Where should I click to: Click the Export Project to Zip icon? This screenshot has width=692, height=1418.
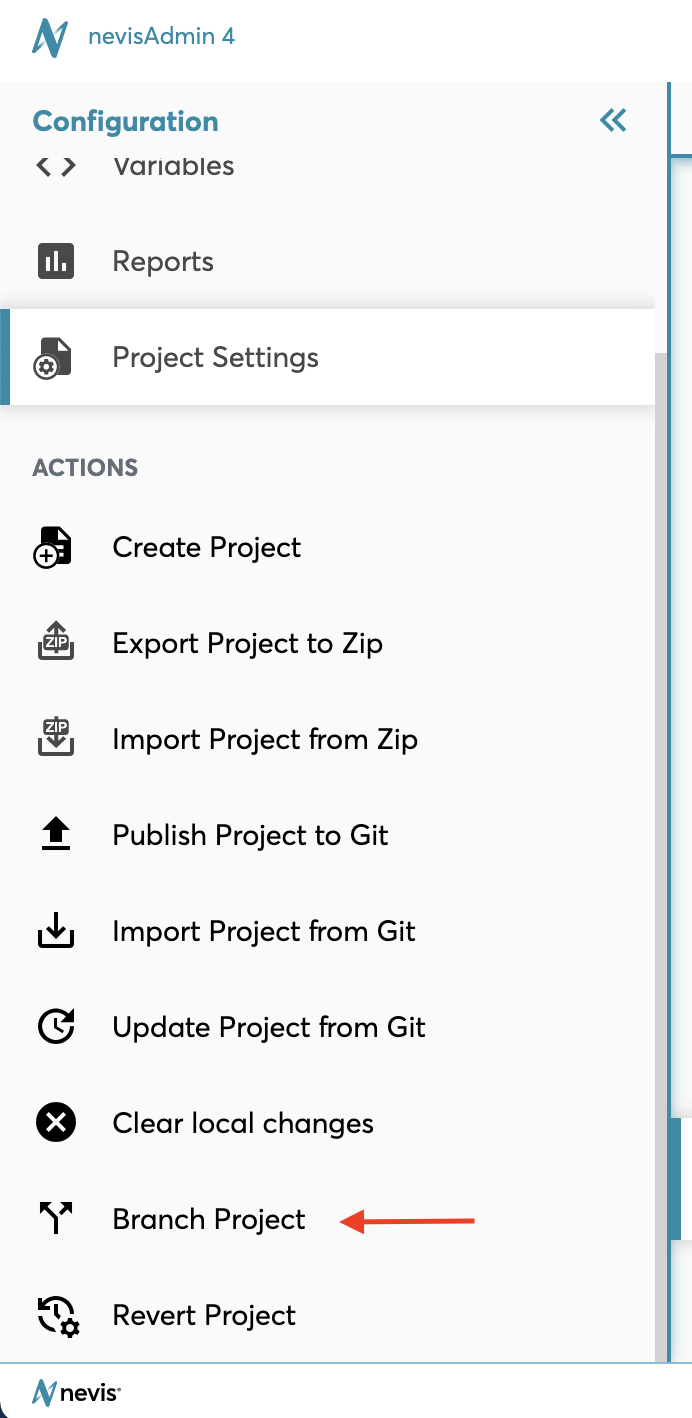(x=56, y=644)
